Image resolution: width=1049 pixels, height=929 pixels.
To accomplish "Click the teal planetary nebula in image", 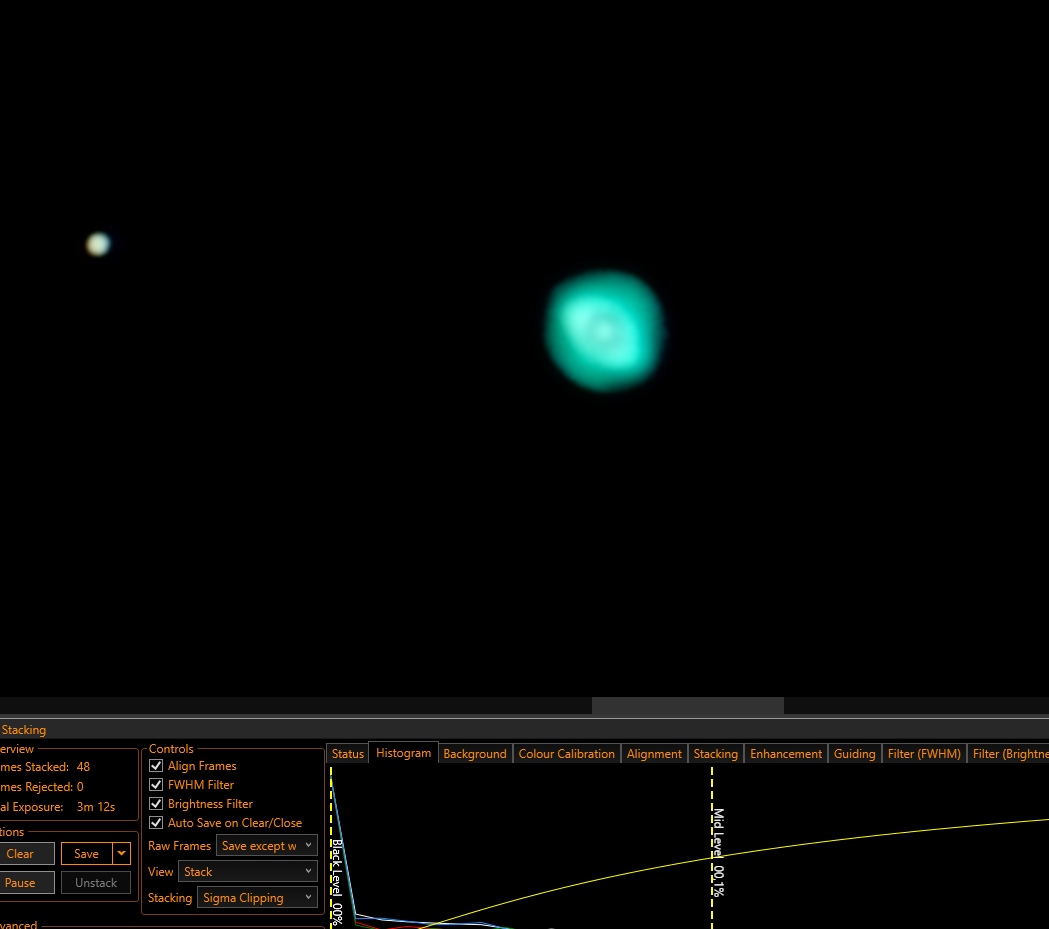I will pos(605,330).
